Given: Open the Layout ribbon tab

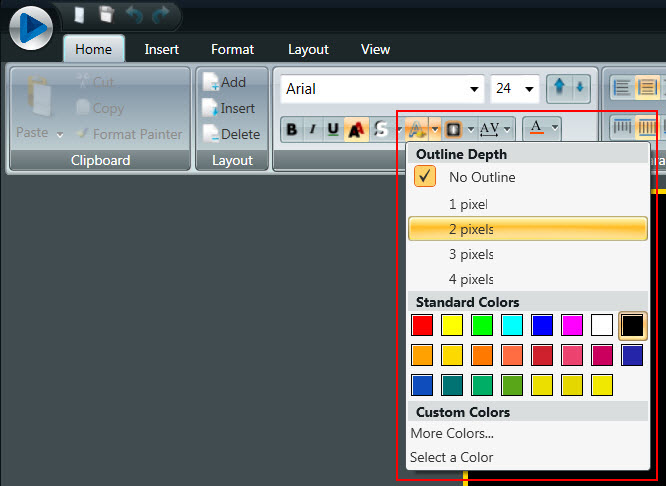Looking at the screenshot, I should pyautogui.click(x=308, y=49).
